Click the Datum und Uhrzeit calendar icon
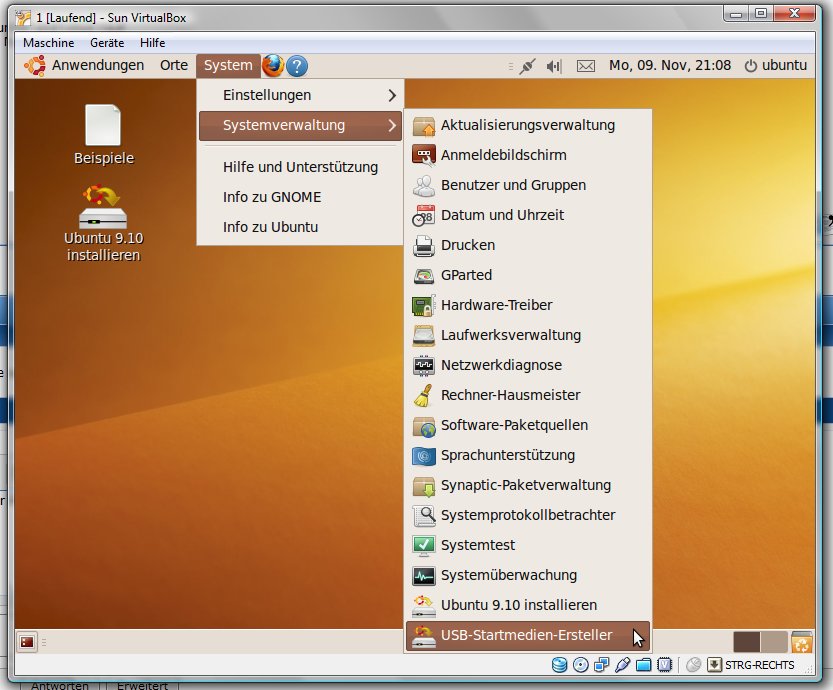 423,215
